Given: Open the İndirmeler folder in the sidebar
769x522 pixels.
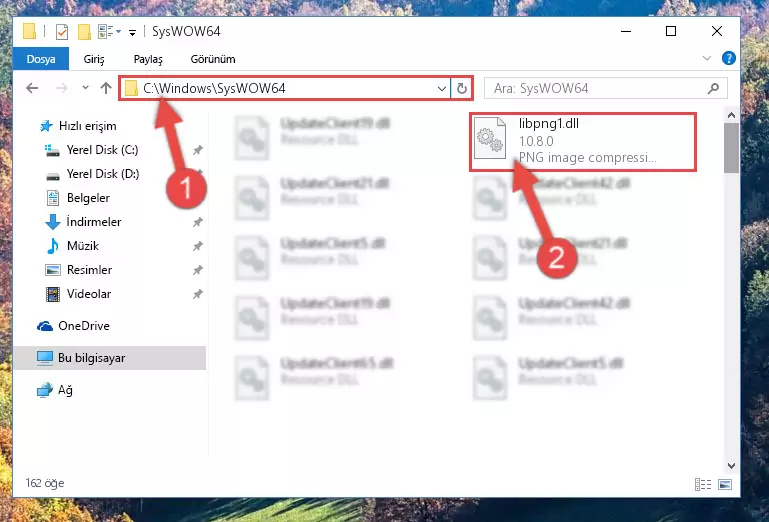Looking at the screenshot, I should pos(83,222).
